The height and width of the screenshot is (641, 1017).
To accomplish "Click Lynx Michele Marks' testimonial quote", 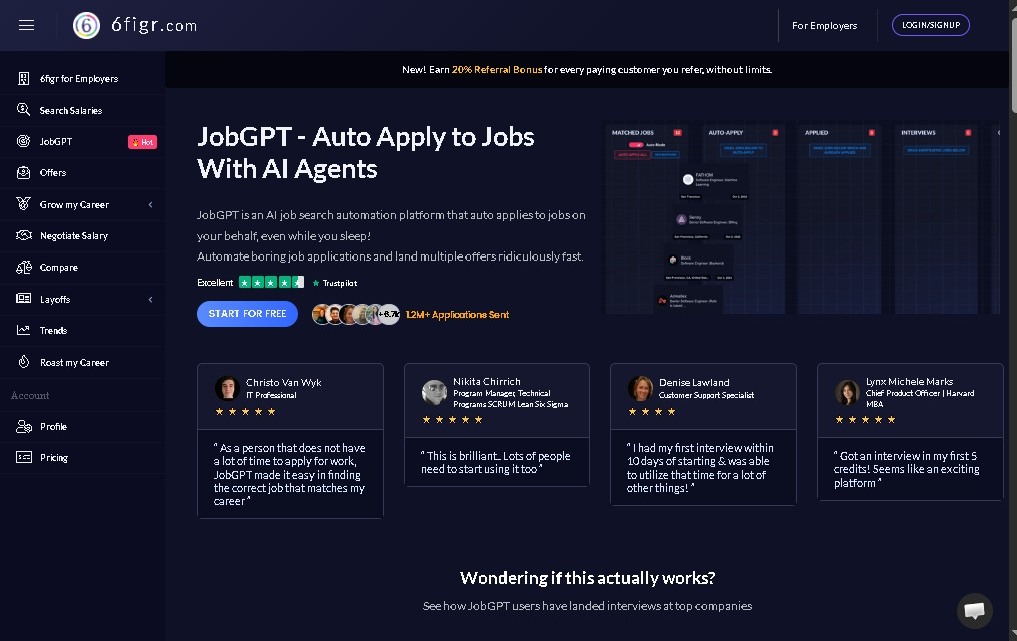I will [x=907, y=469].
